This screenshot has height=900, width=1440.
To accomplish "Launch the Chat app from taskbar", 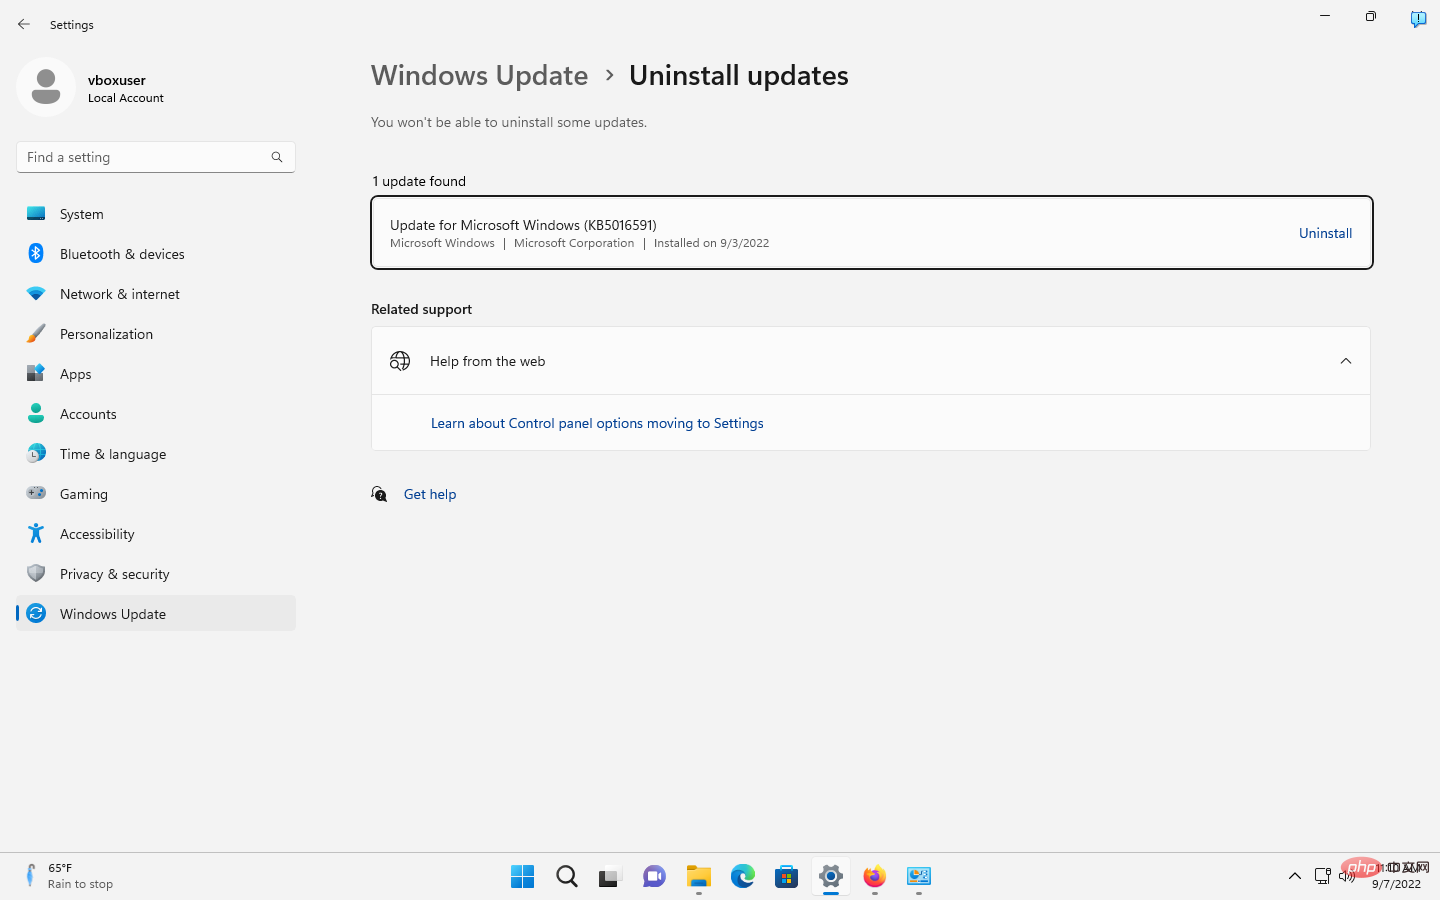I will click(x=655, y=877).
